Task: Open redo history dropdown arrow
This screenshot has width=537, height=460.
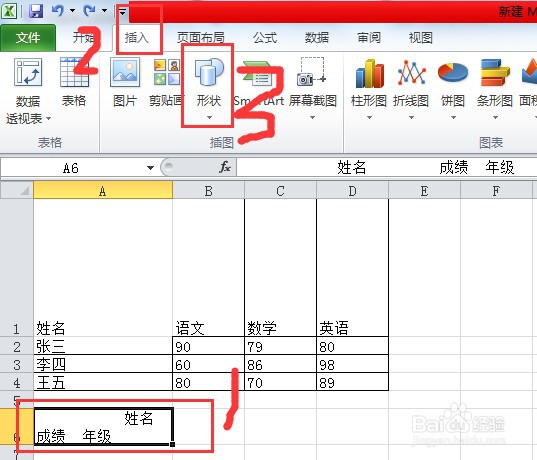Action: (104, 11)
